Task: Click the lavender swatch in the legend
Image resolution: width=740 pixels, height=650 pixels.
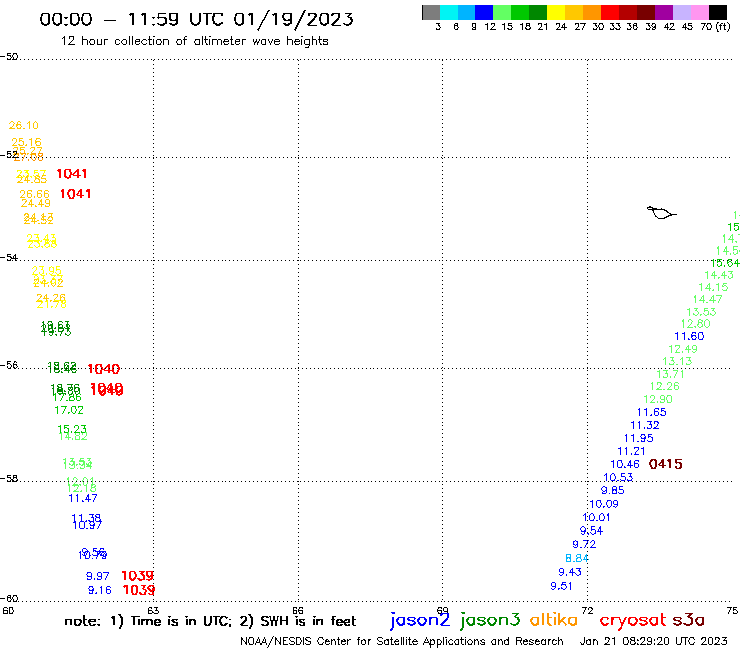Action: pyautogui.click(x=681, y=12)
